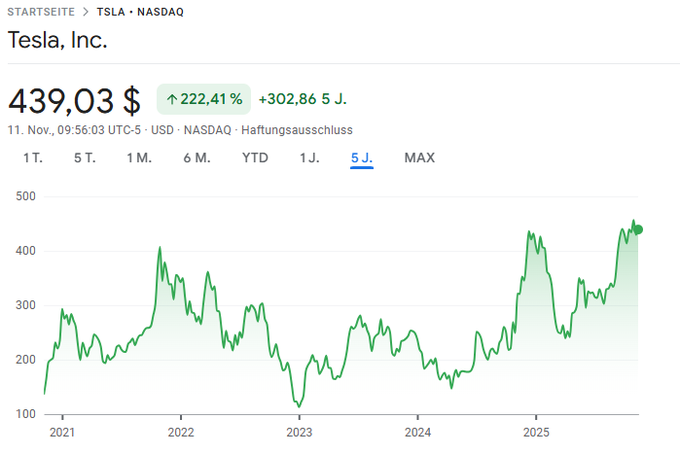Viewport: 680px width, 454px height.
Task: Click the 2024 x-axis label
Action: [x=418, y=432]
